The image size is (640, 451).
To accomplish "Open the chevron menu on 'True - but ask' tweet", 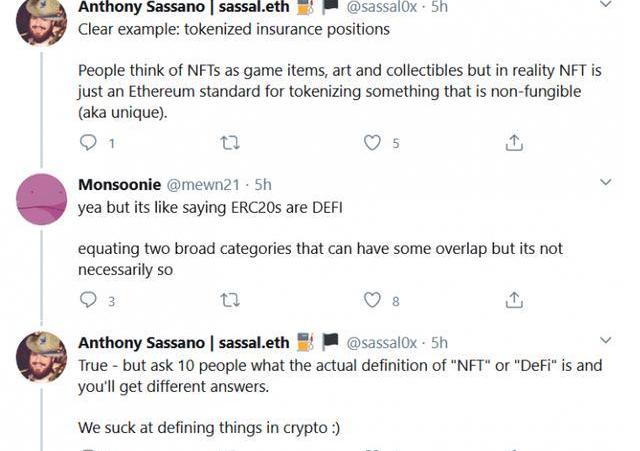I will point(606,341).
